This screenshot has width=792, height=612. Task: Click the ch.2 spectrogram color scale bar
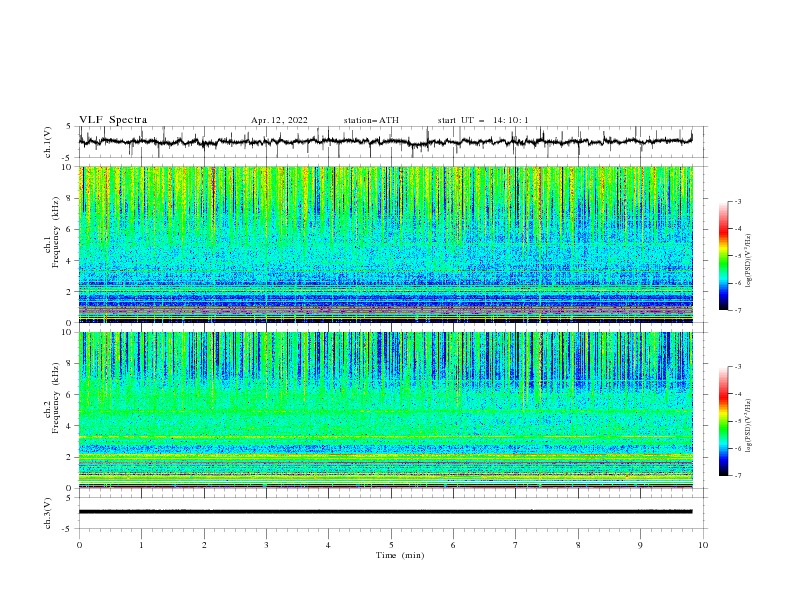pos(723,421)
